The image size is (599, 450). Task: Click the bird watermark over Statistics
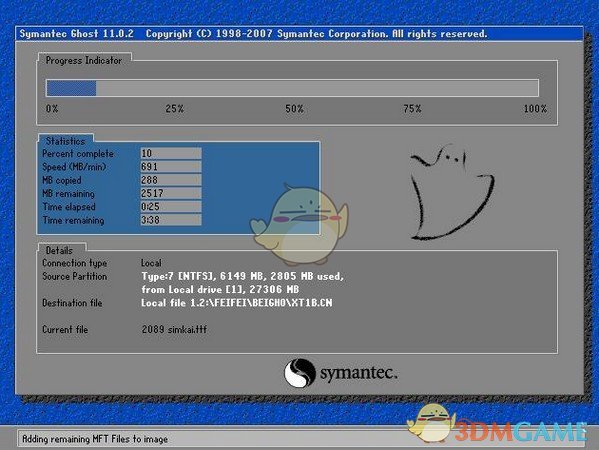(x=299, y=225)
